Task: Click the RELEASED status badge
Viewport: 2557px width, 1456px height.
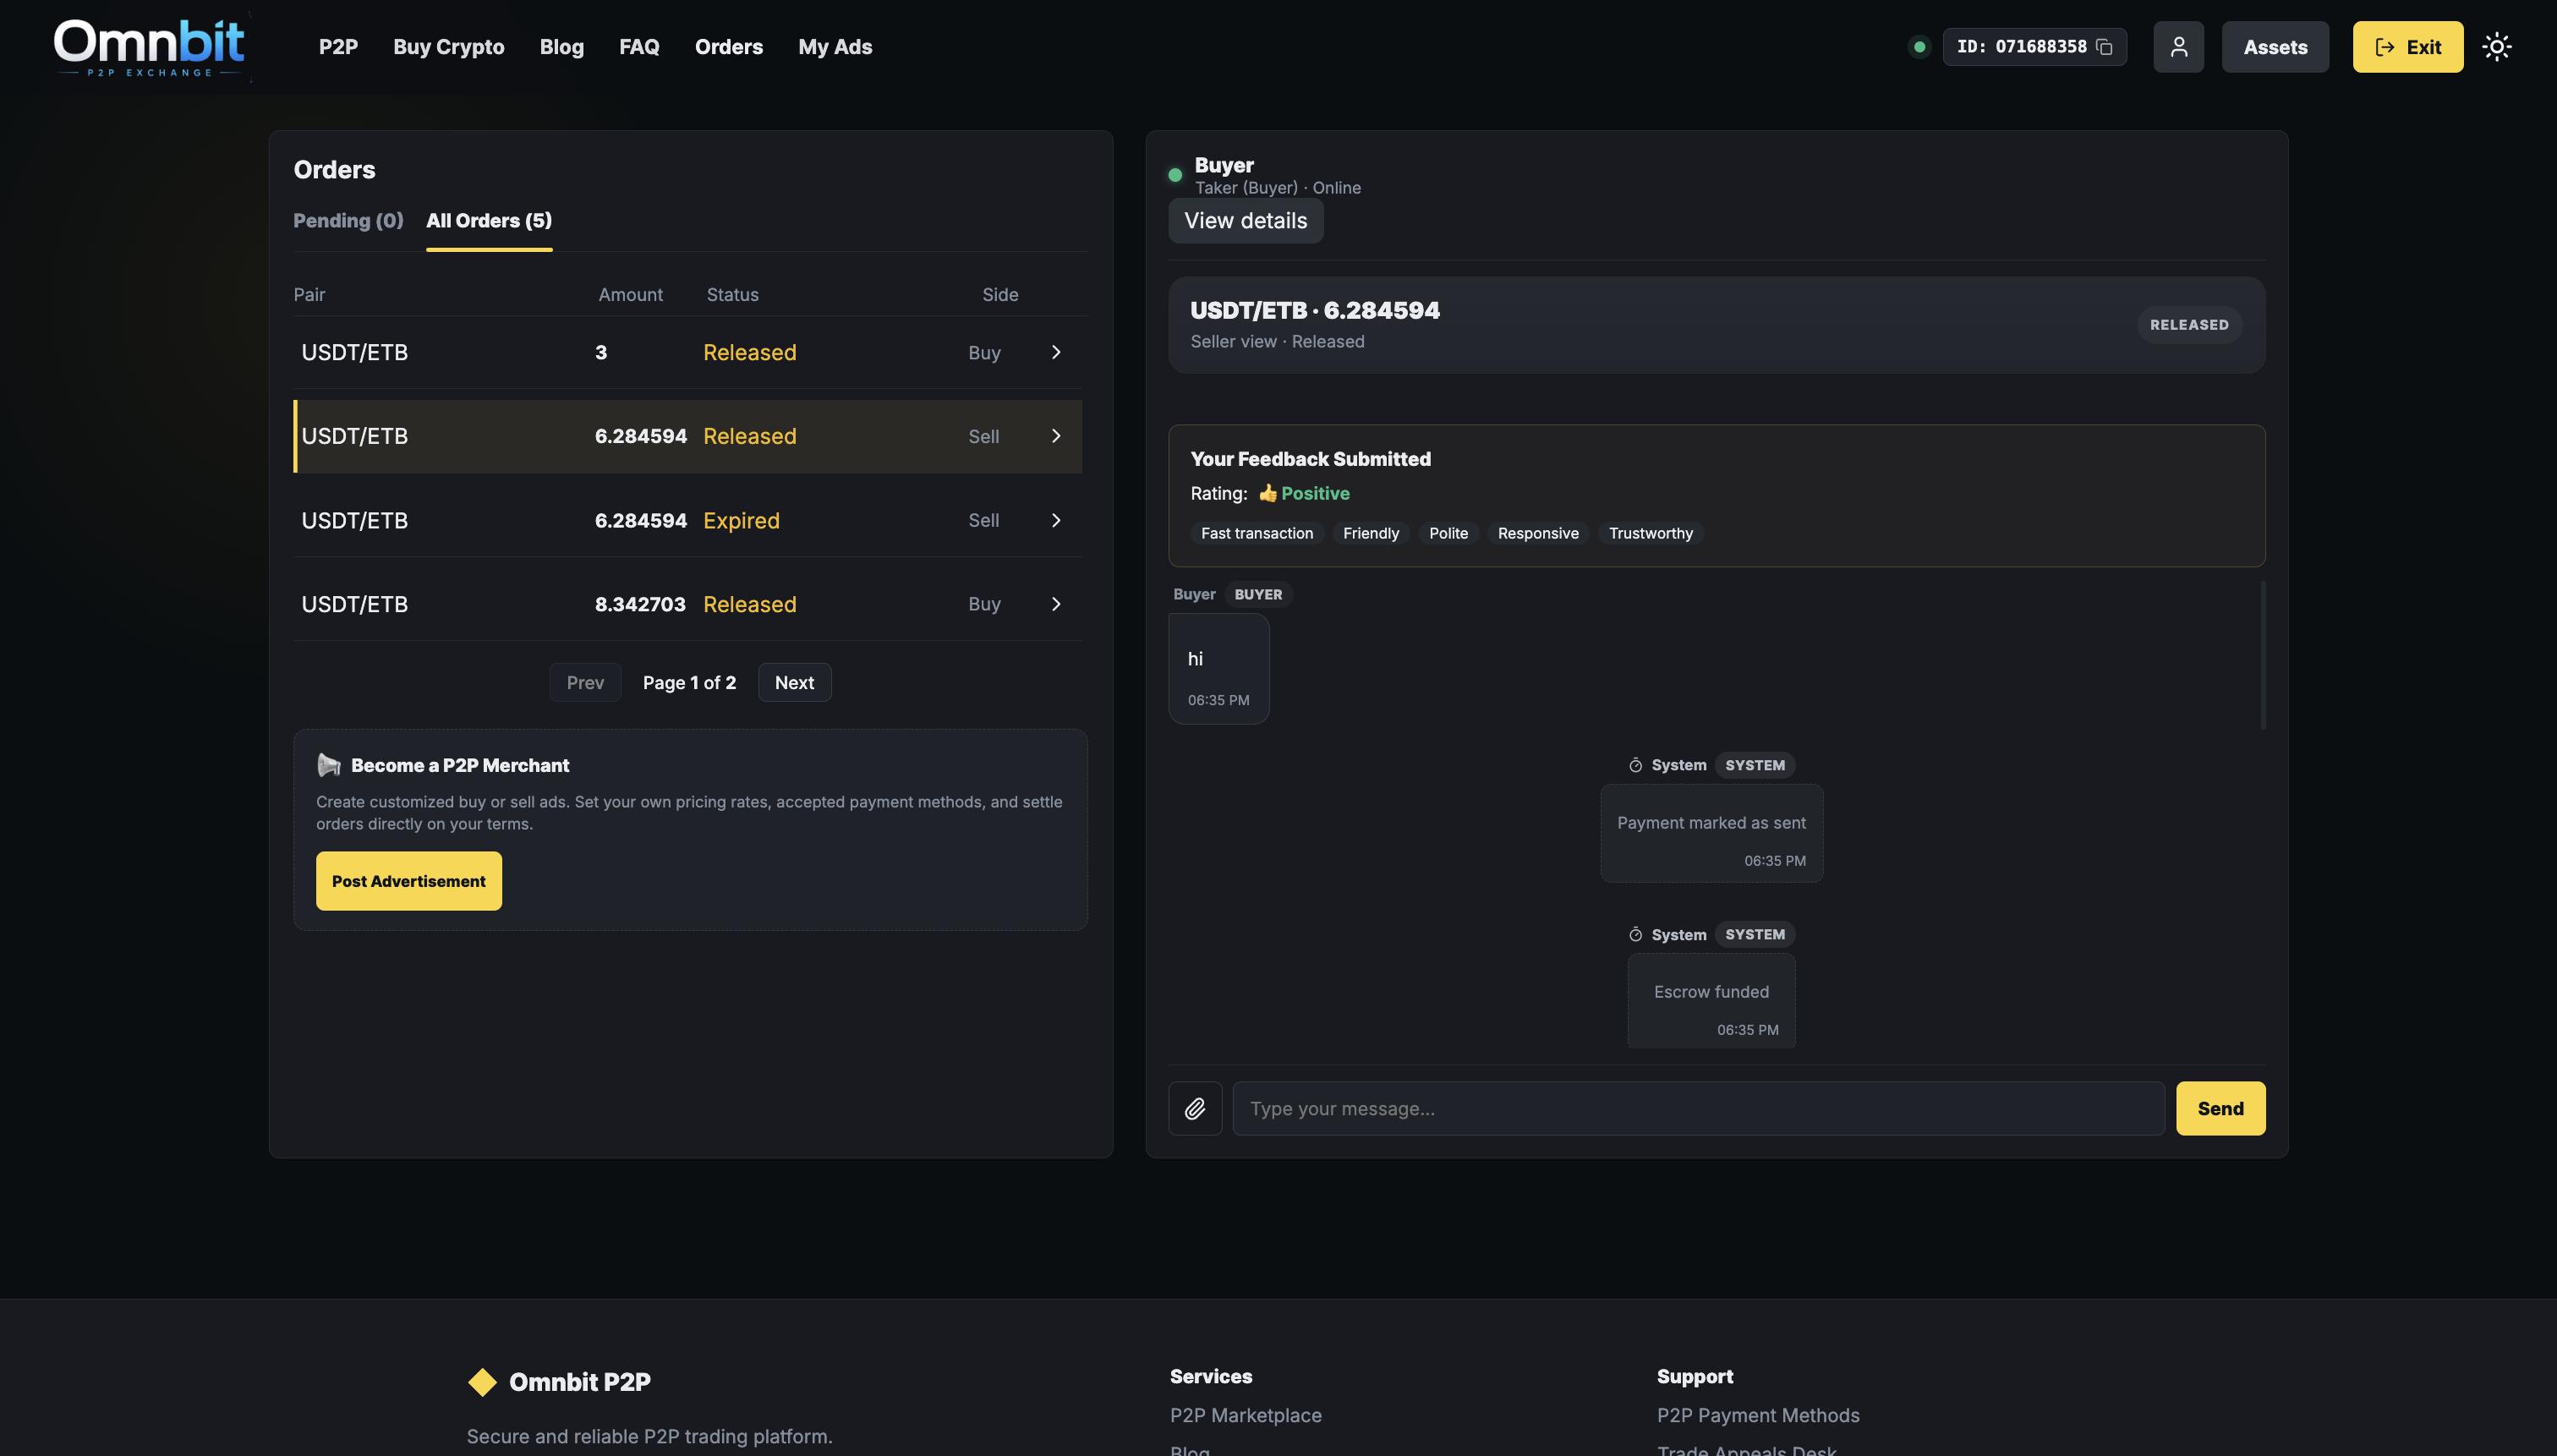Action: click(2189, 325)
